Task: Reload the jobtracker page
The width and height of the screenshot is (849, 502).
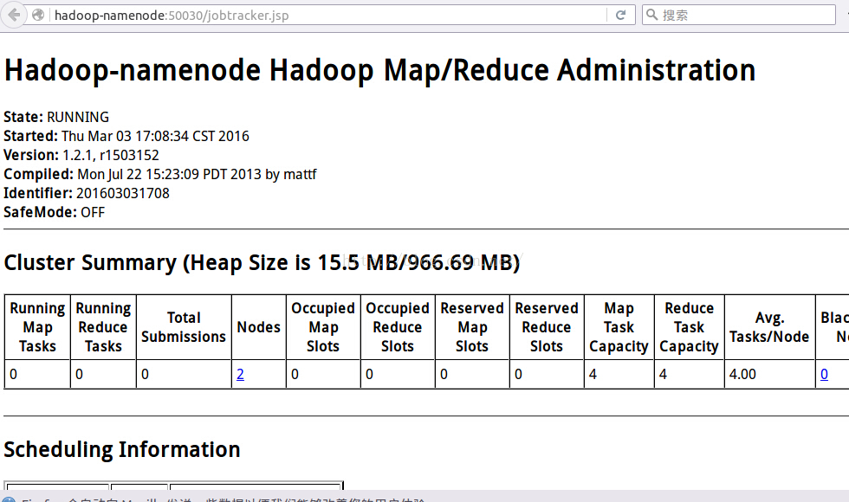Action: (621, 15)
